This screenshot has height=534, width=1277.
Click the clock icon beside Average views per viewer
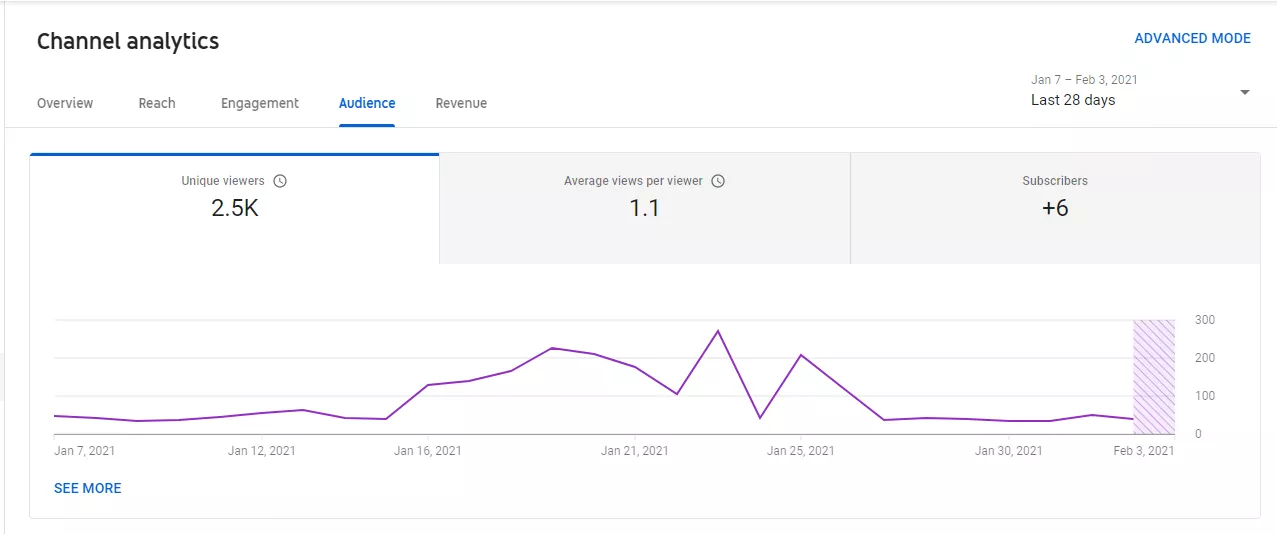click(x=717, y=181)
